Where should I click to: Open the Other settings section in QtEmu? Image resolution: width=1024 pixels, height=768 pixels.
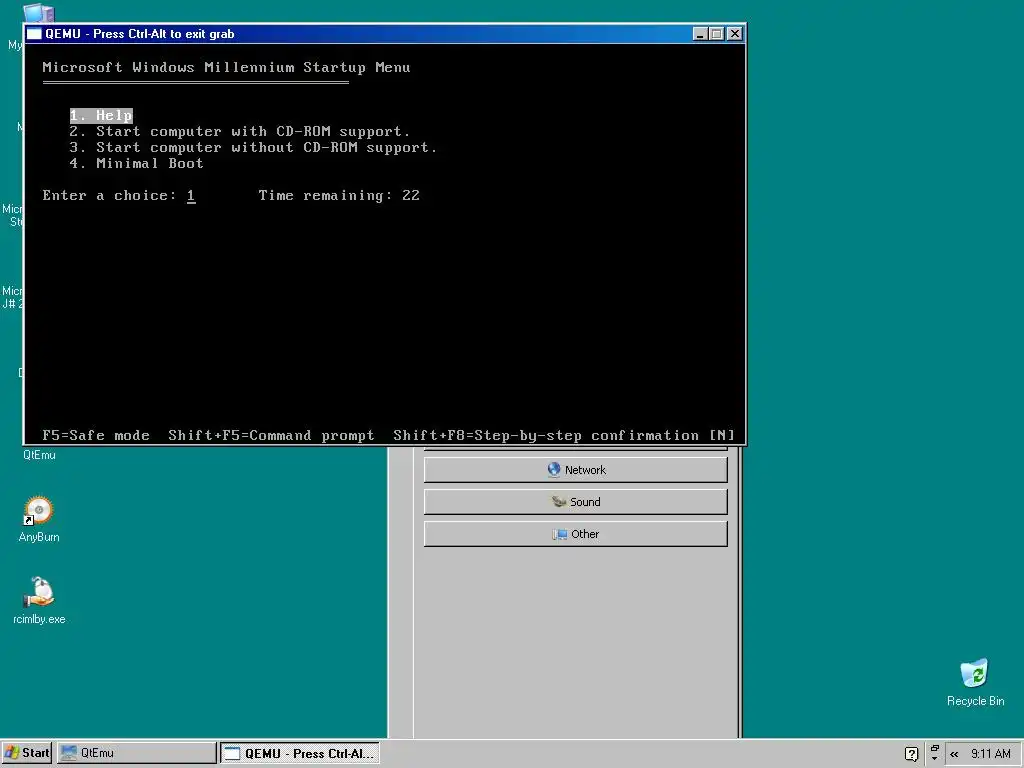click(575, 534)
